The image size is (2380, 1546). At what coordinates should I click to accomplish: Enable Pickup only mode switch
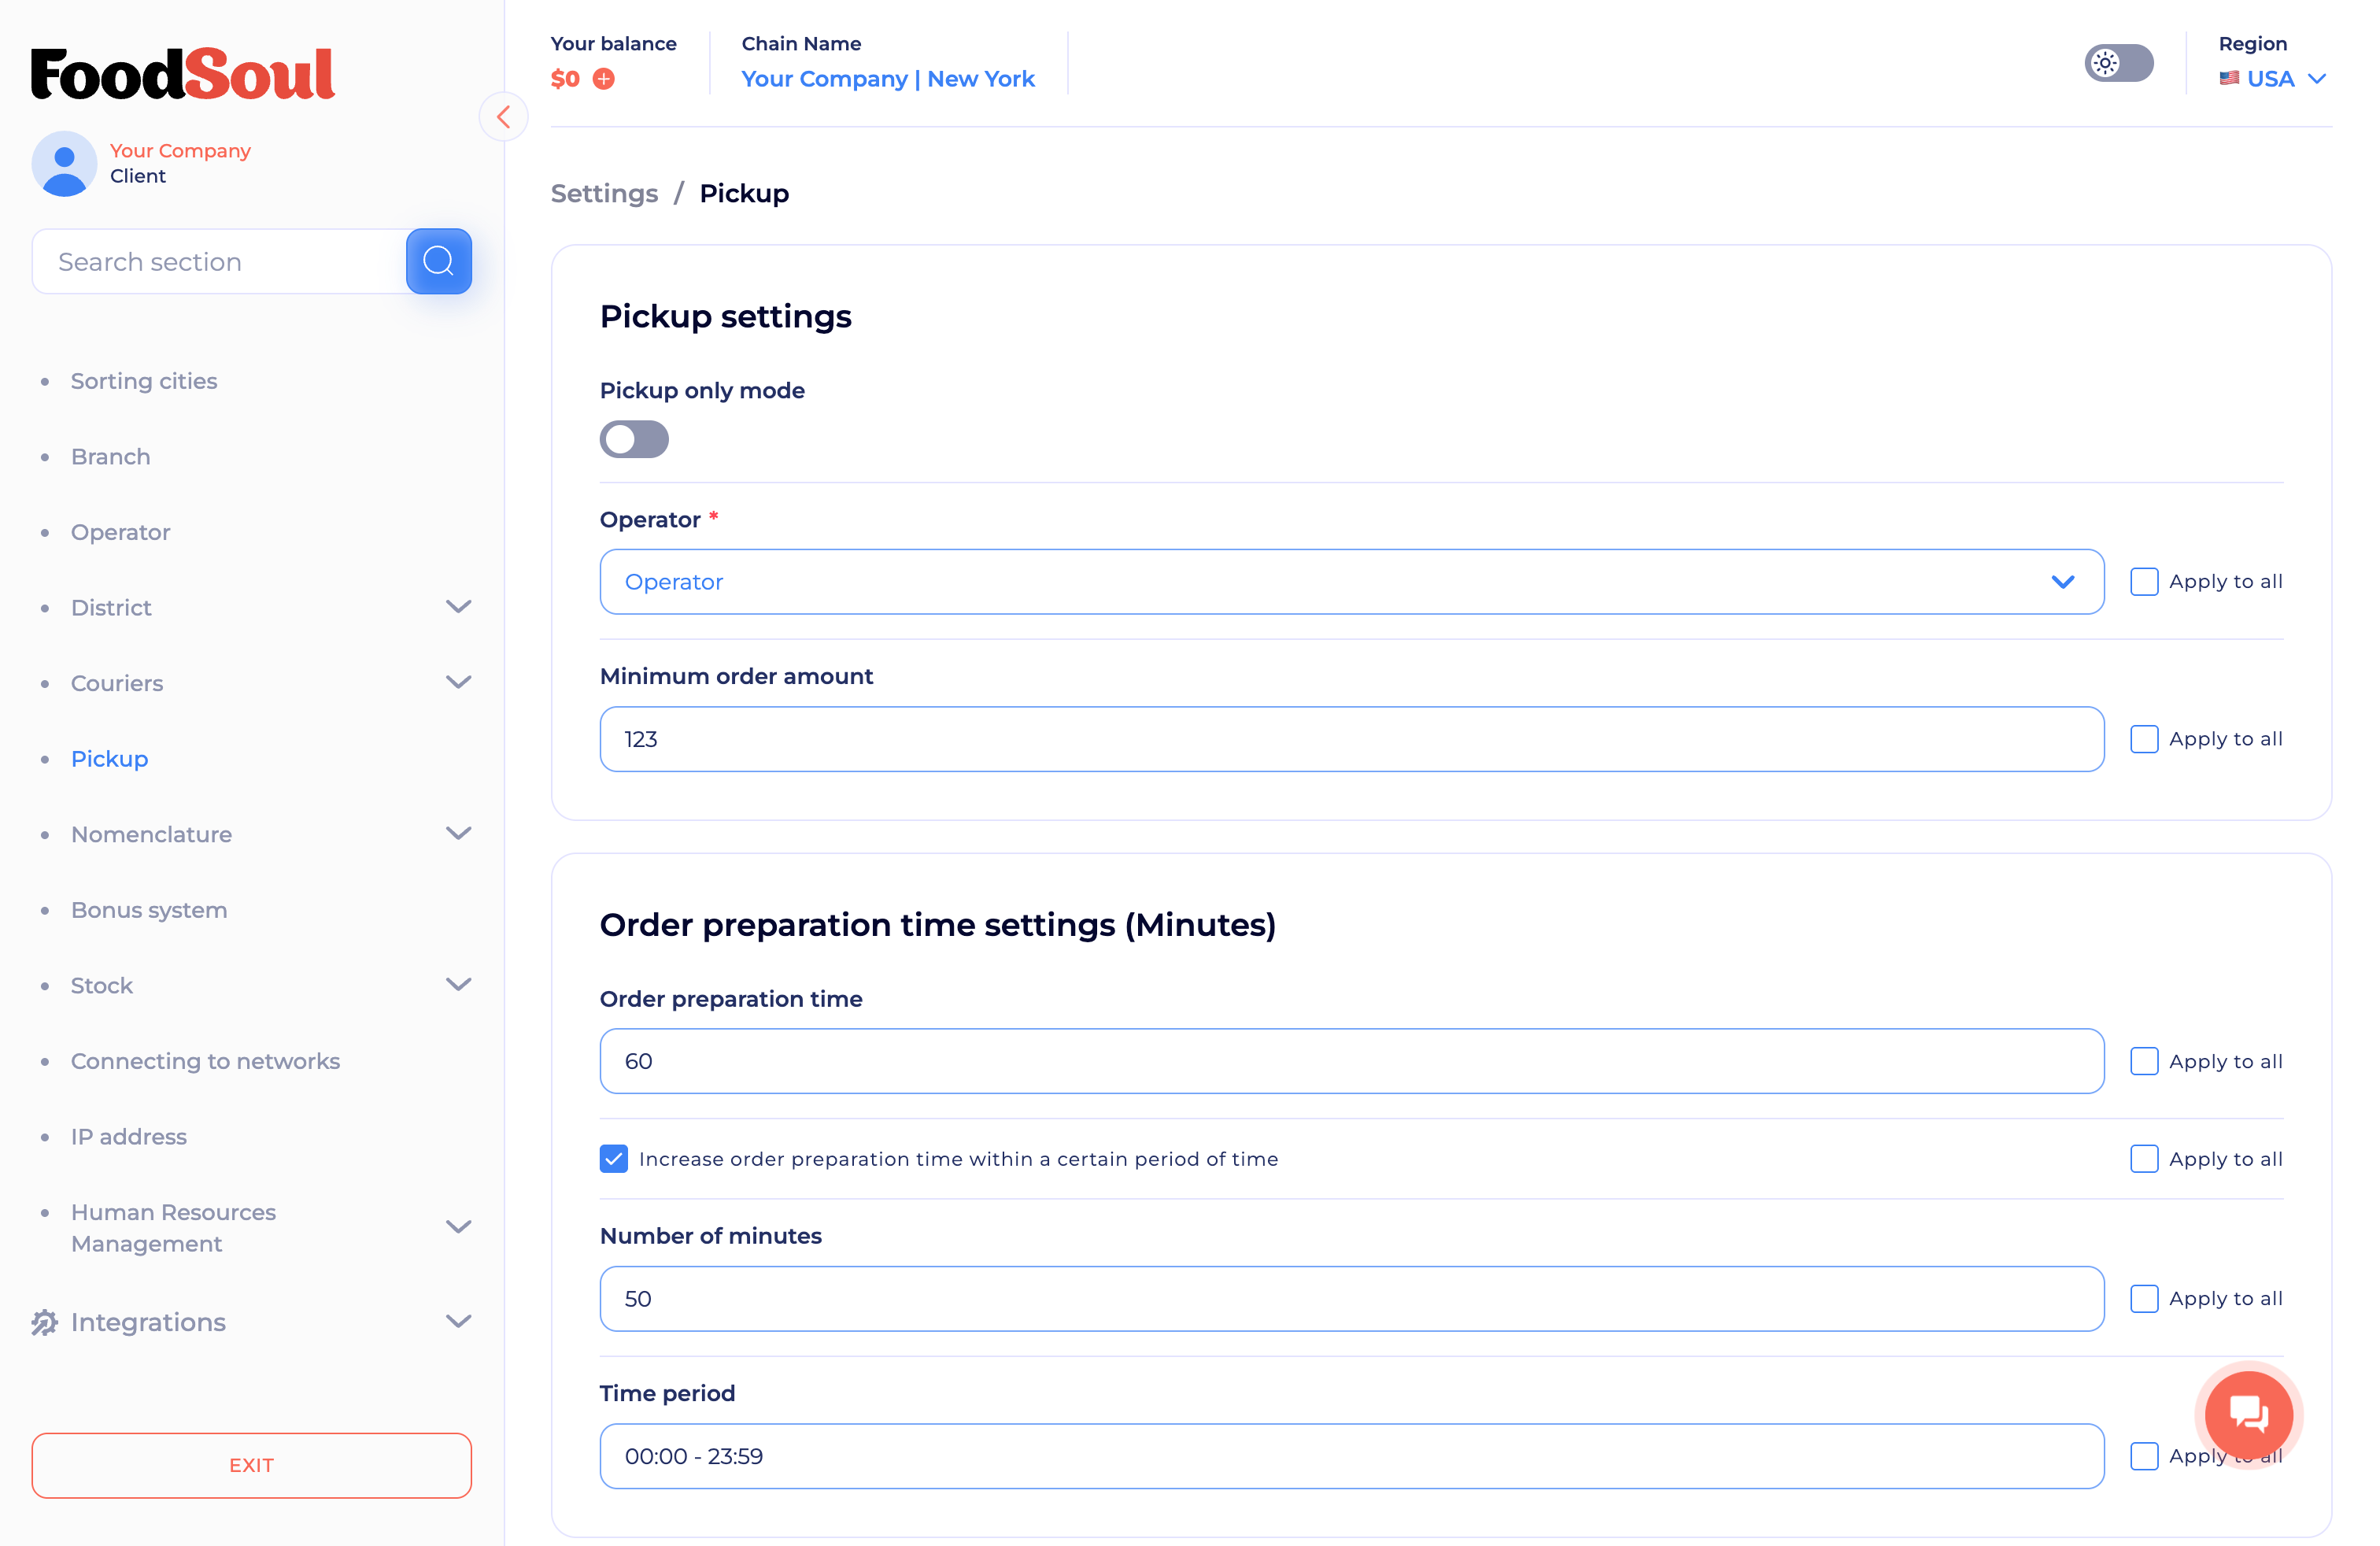634,439
